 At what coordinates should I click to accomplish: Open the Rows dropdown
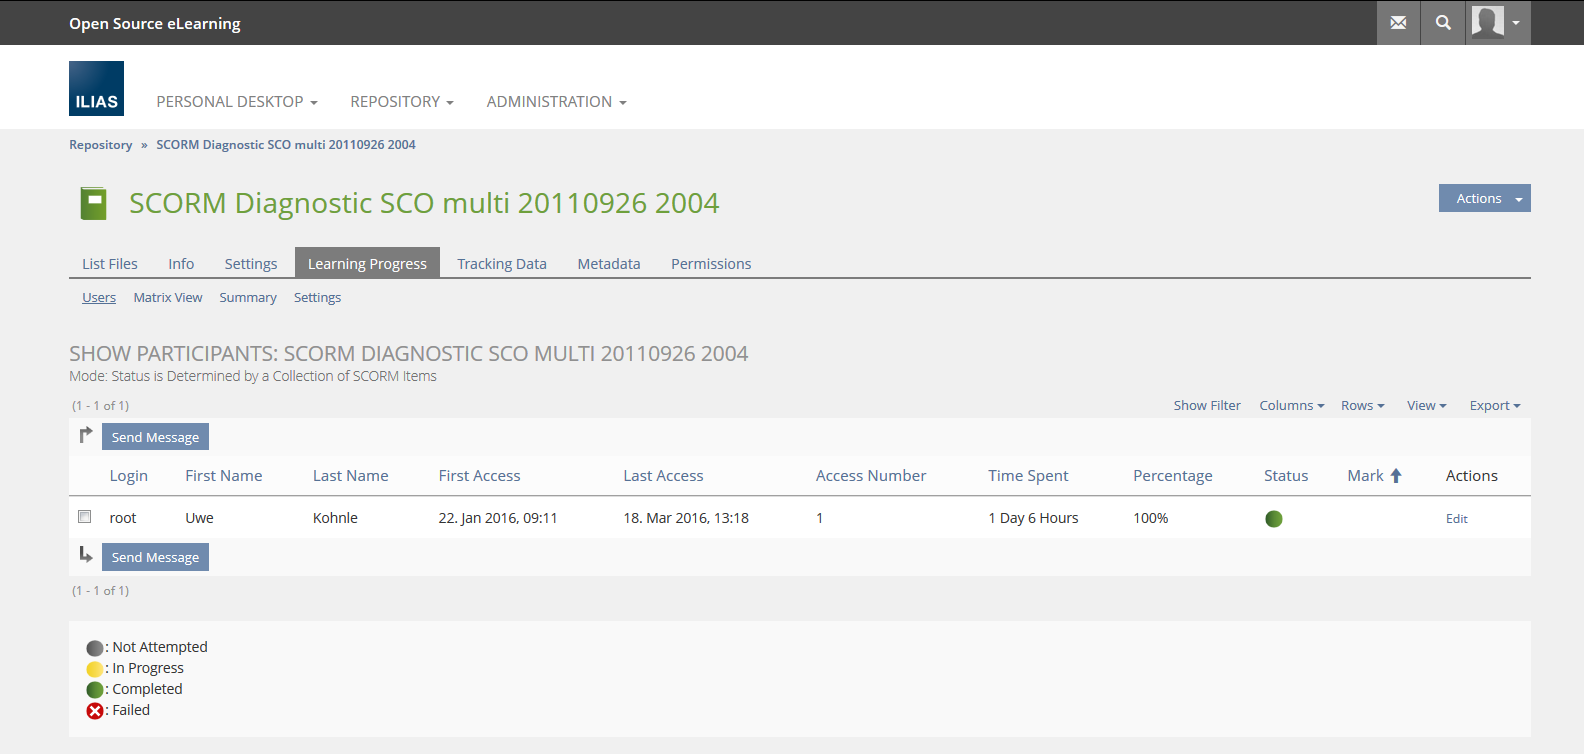tap(1362, 406)
